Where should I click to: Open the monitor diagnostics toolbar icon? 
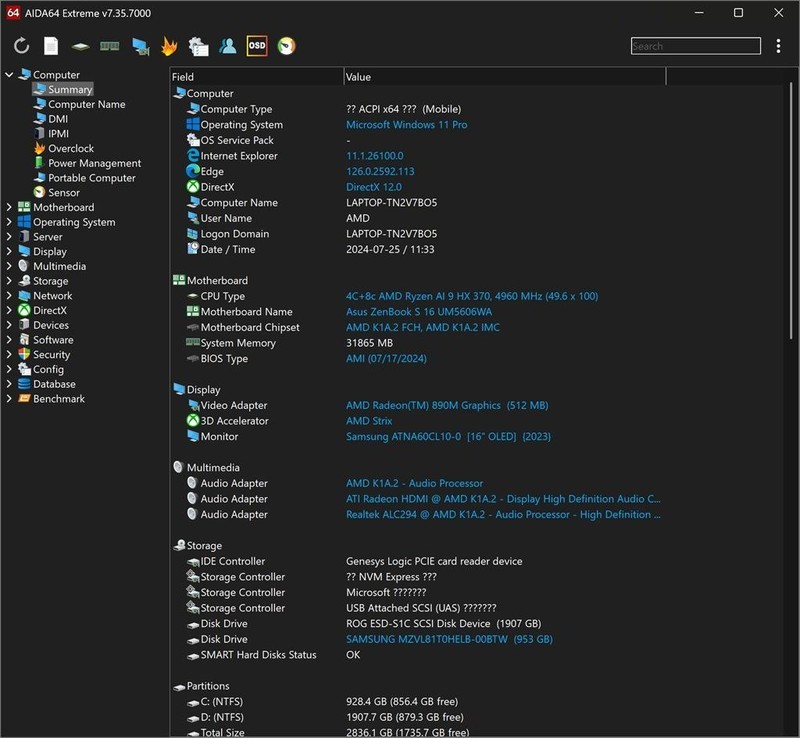click(140, 46)
